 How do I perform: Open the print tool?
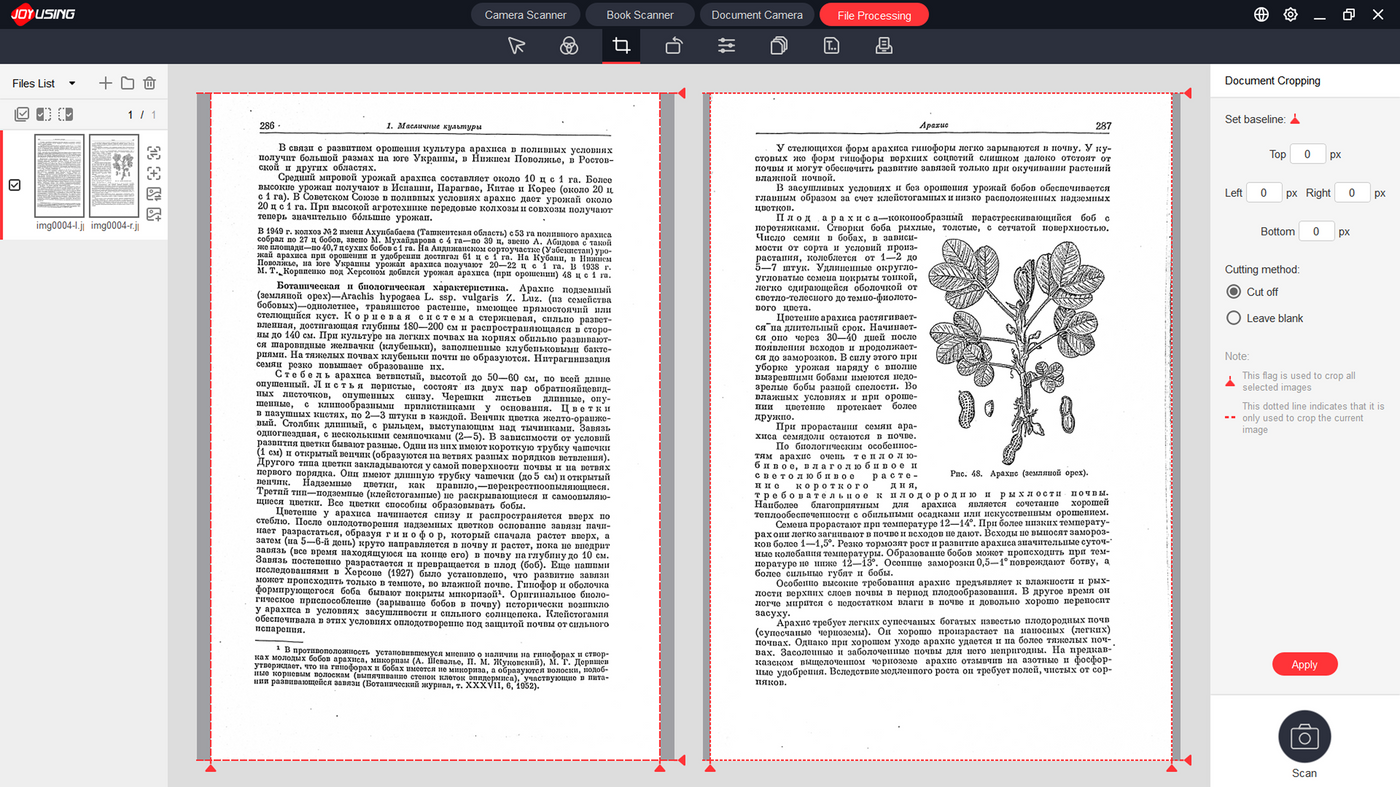click(x=883, y=46)
